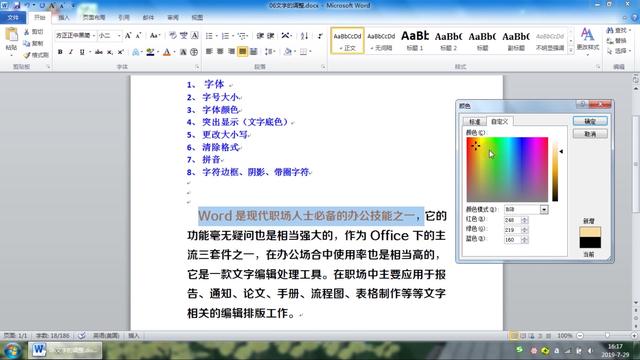The height and width of the screenshot is (360, 640).
Task: Expand the styles gallery more arrow
Action: (x=571, y=50)
